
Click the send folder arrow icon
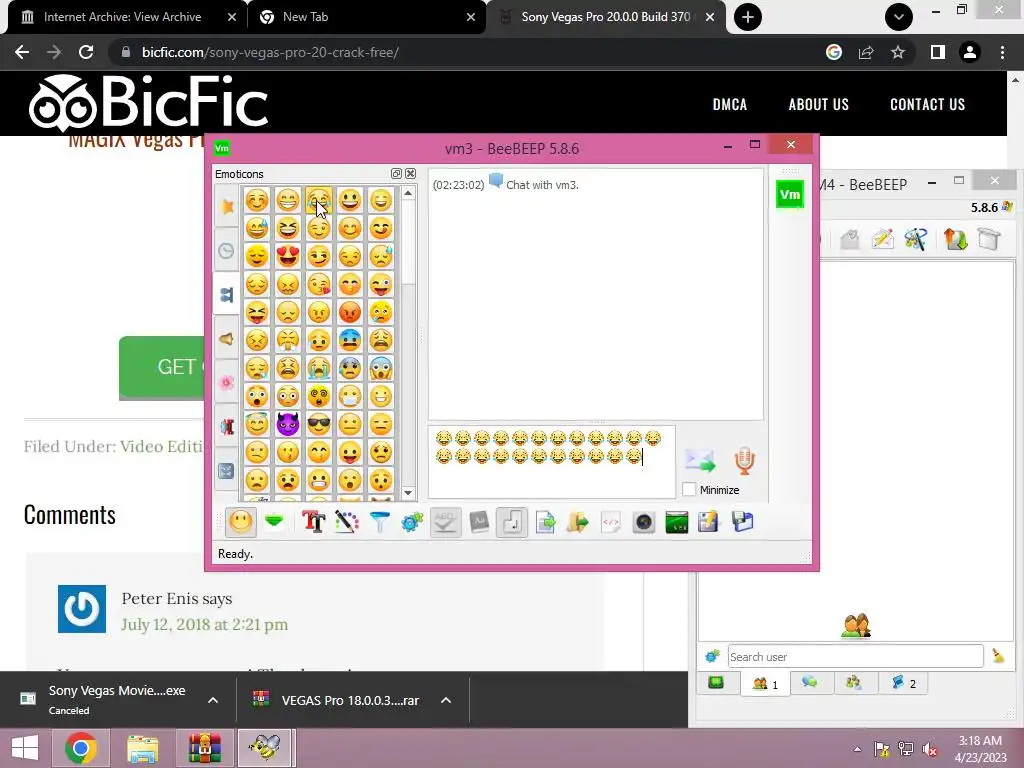pyautogui.click(x=577, y=522)
